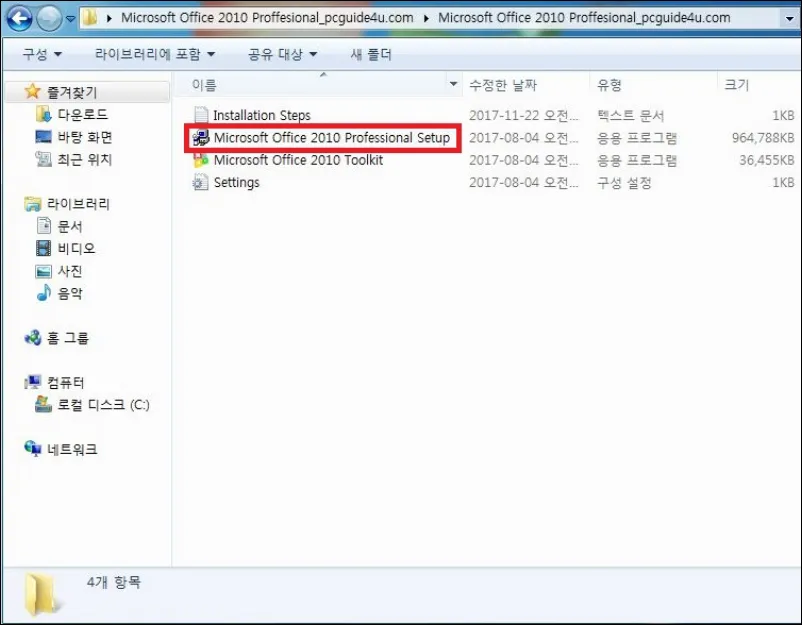This screenshot has width=802, height=625.
Task: Go back with the Back arrow button
Action: point(19,18)
